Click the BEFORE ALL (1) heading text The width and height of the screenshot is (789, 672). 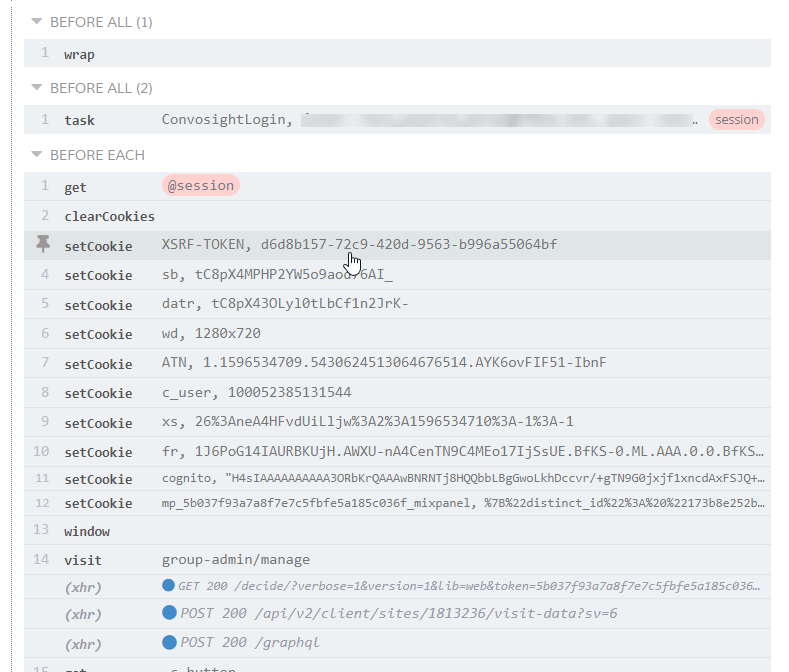[x=101, y=22]
